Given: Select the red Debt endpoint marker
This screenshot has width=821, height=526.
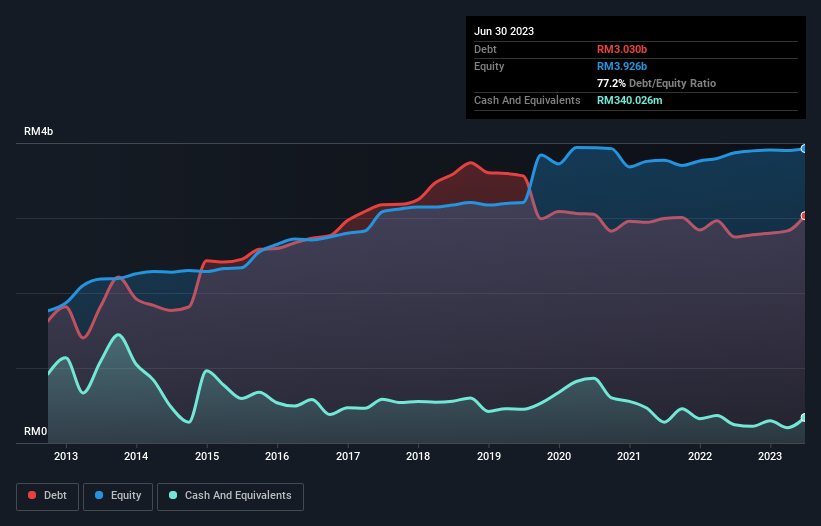Looking at the screenshot, I should pos(804,216).
